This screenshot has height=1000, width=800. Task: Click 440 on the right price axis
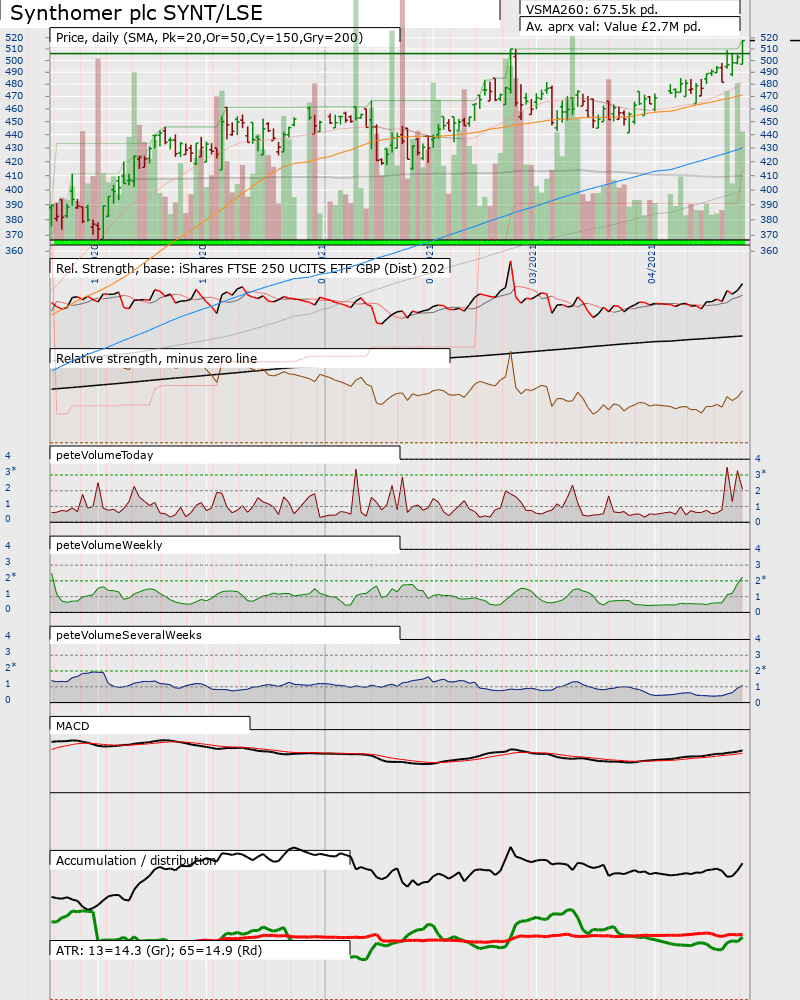click(x=769, y=135)
